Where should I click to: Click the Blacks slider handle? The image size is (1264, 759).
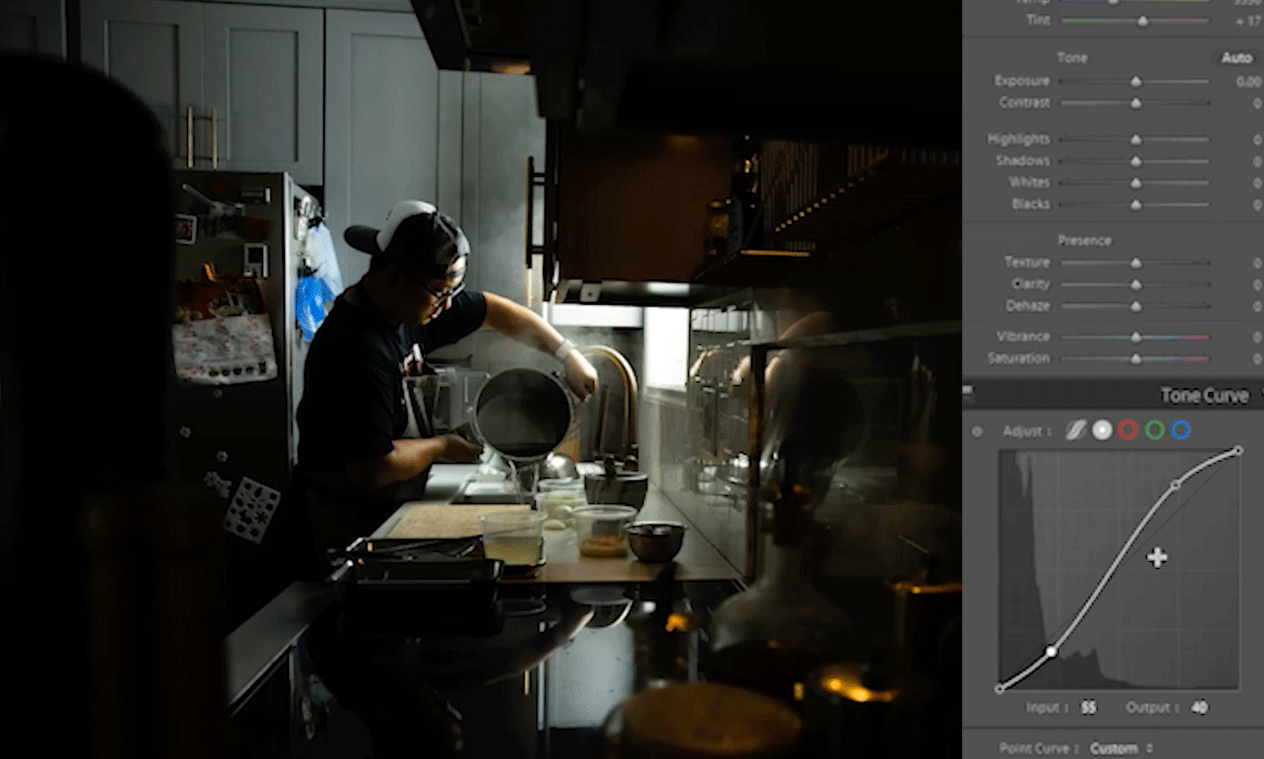[x=1136, y=205]
